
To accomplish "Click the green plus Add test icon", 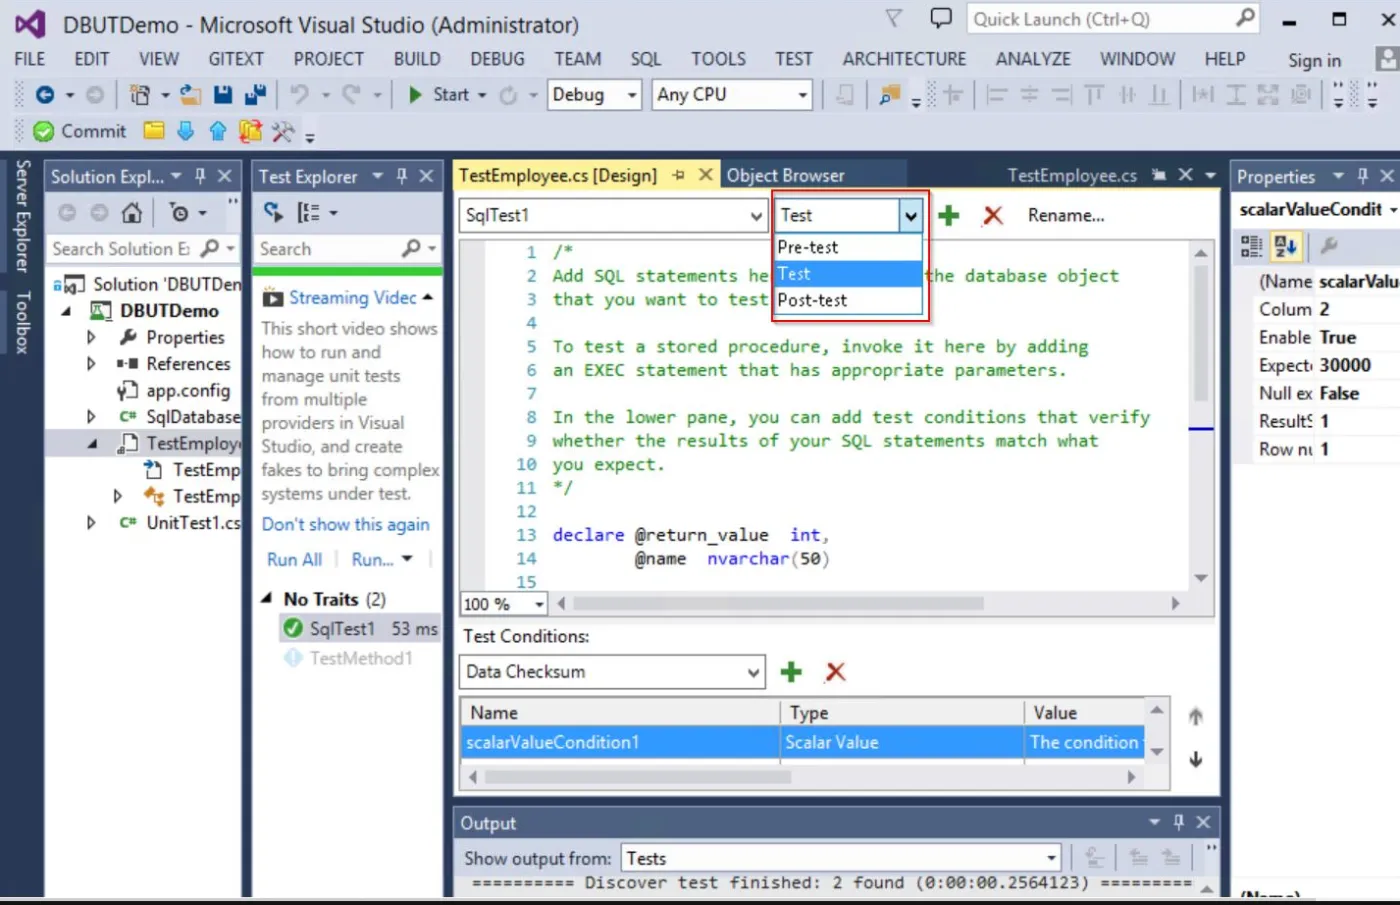I will tap(949, 215).
